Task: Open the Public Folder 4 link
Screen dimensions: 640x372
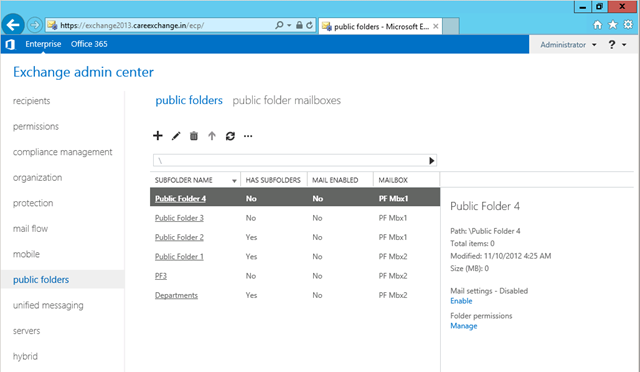Action: [180, 199]
